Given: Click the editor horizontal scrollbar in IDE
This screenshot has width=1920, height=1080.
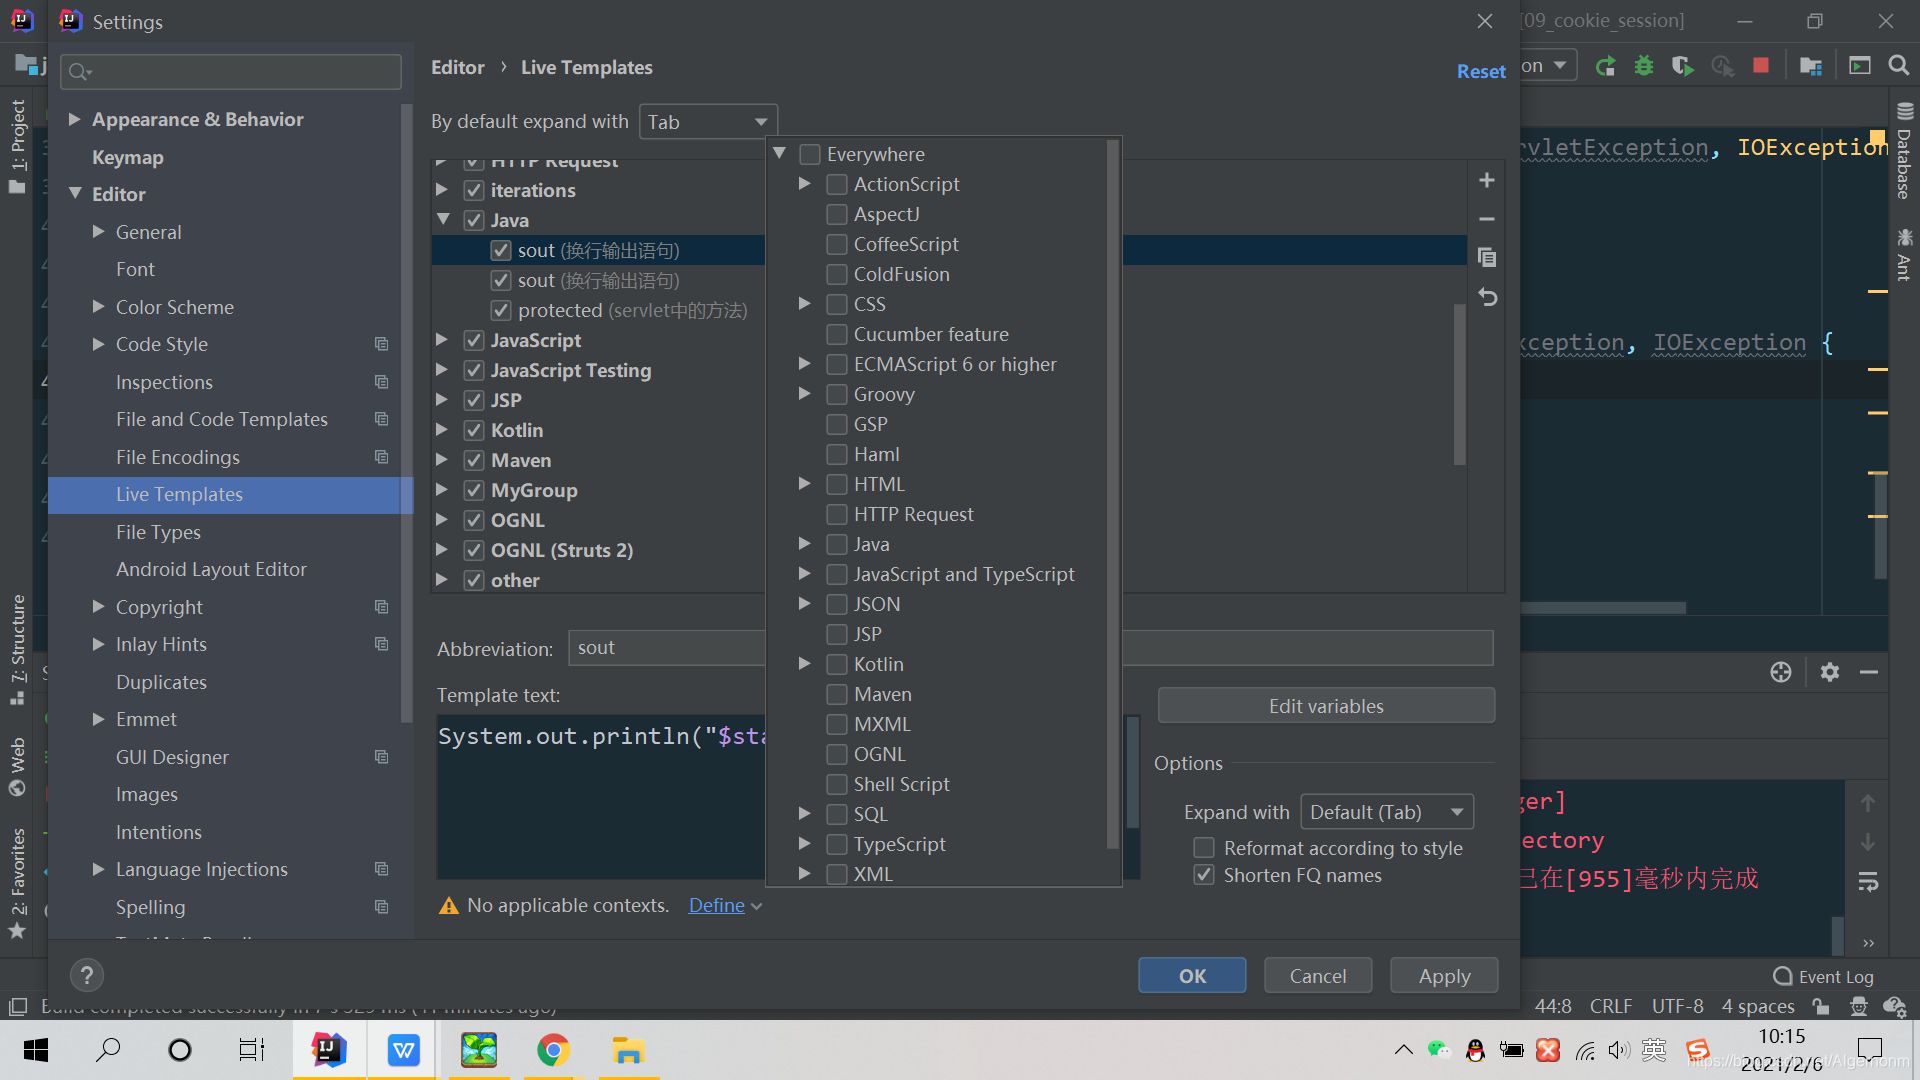Looking at the screenshot, I should pos(1603,607).
